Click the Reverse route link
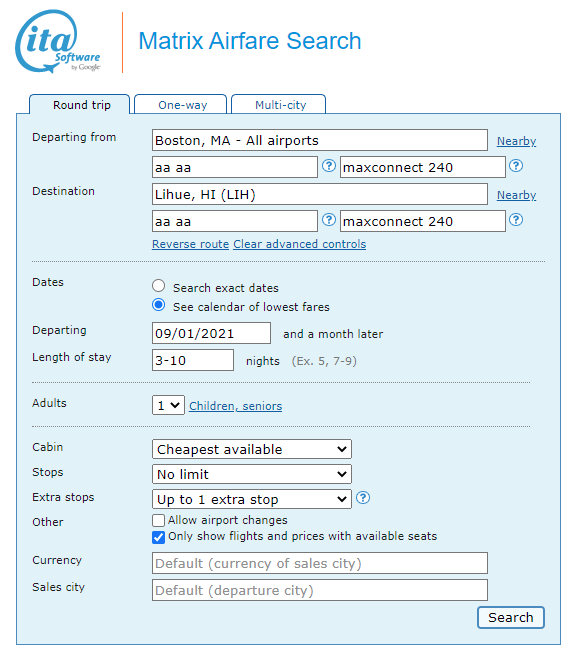This screenshot has height=652, width=578. point(190,244)
